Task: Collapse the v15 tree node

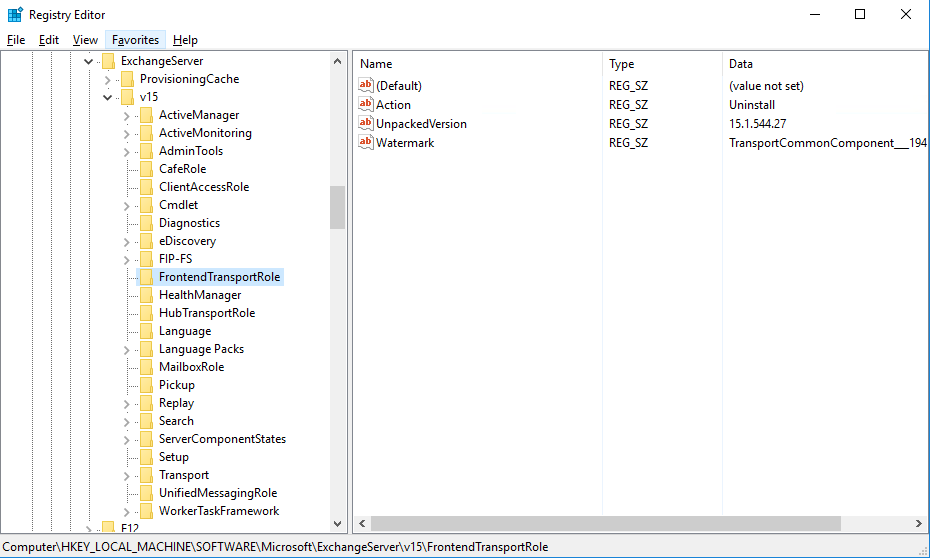Action: [107, 97]
